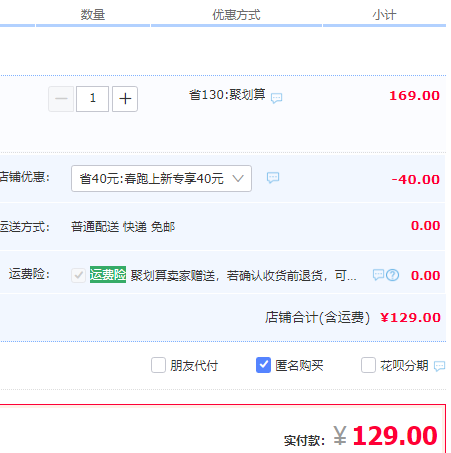Viewport: 451px width, 453px height.
Task: Click the comment icon beside 花呗分期
Action: [x=439, y=366]
